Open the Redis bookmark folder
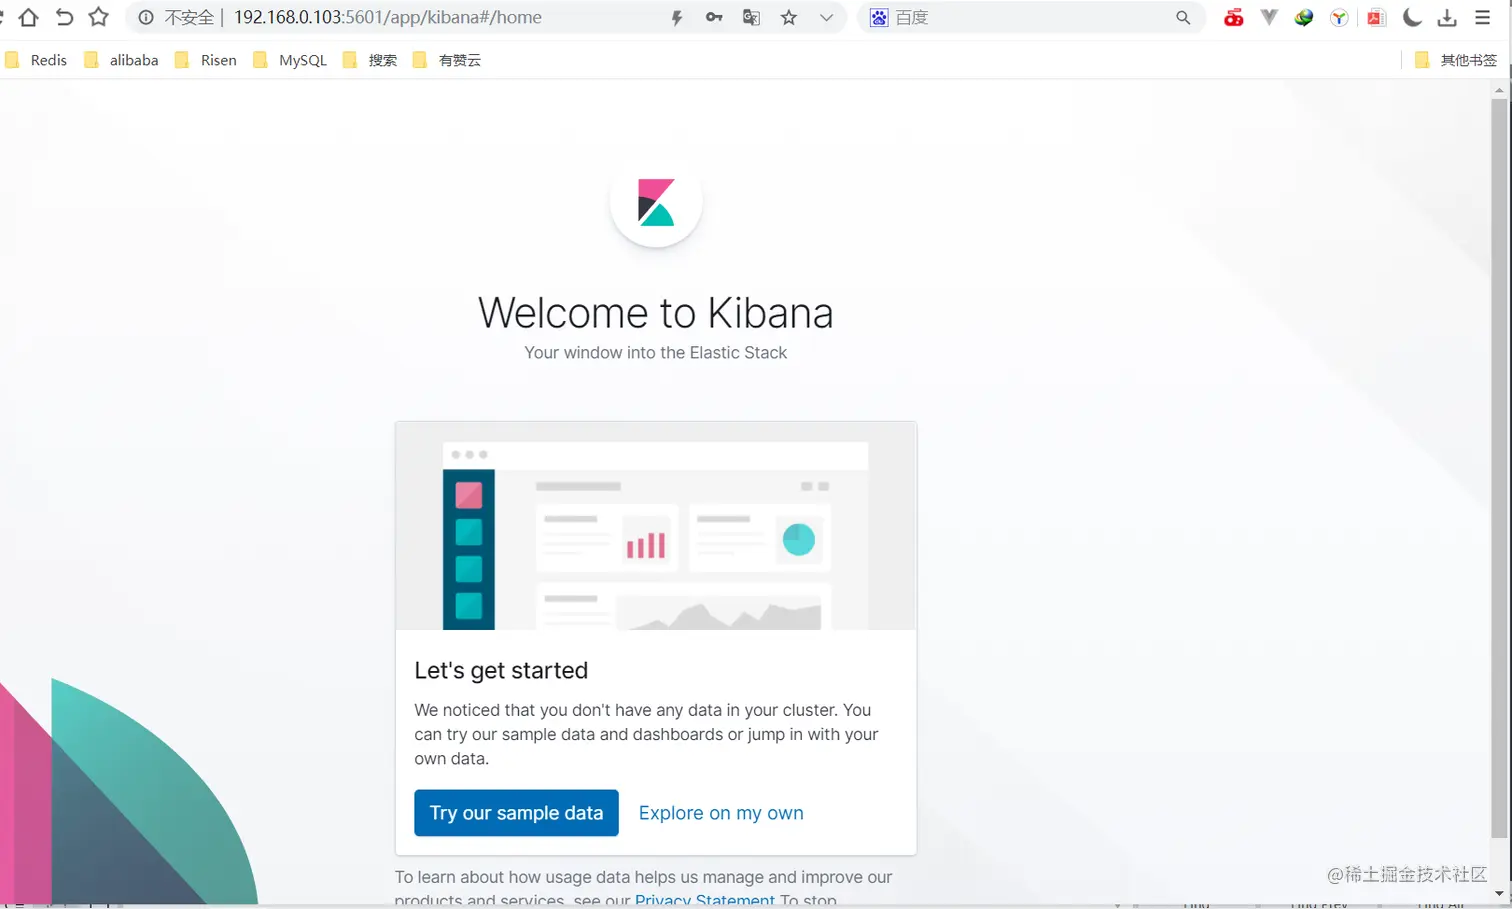The height and width of the screenshot is (909, 1512). pyautogui.click(x=36, y=60)
